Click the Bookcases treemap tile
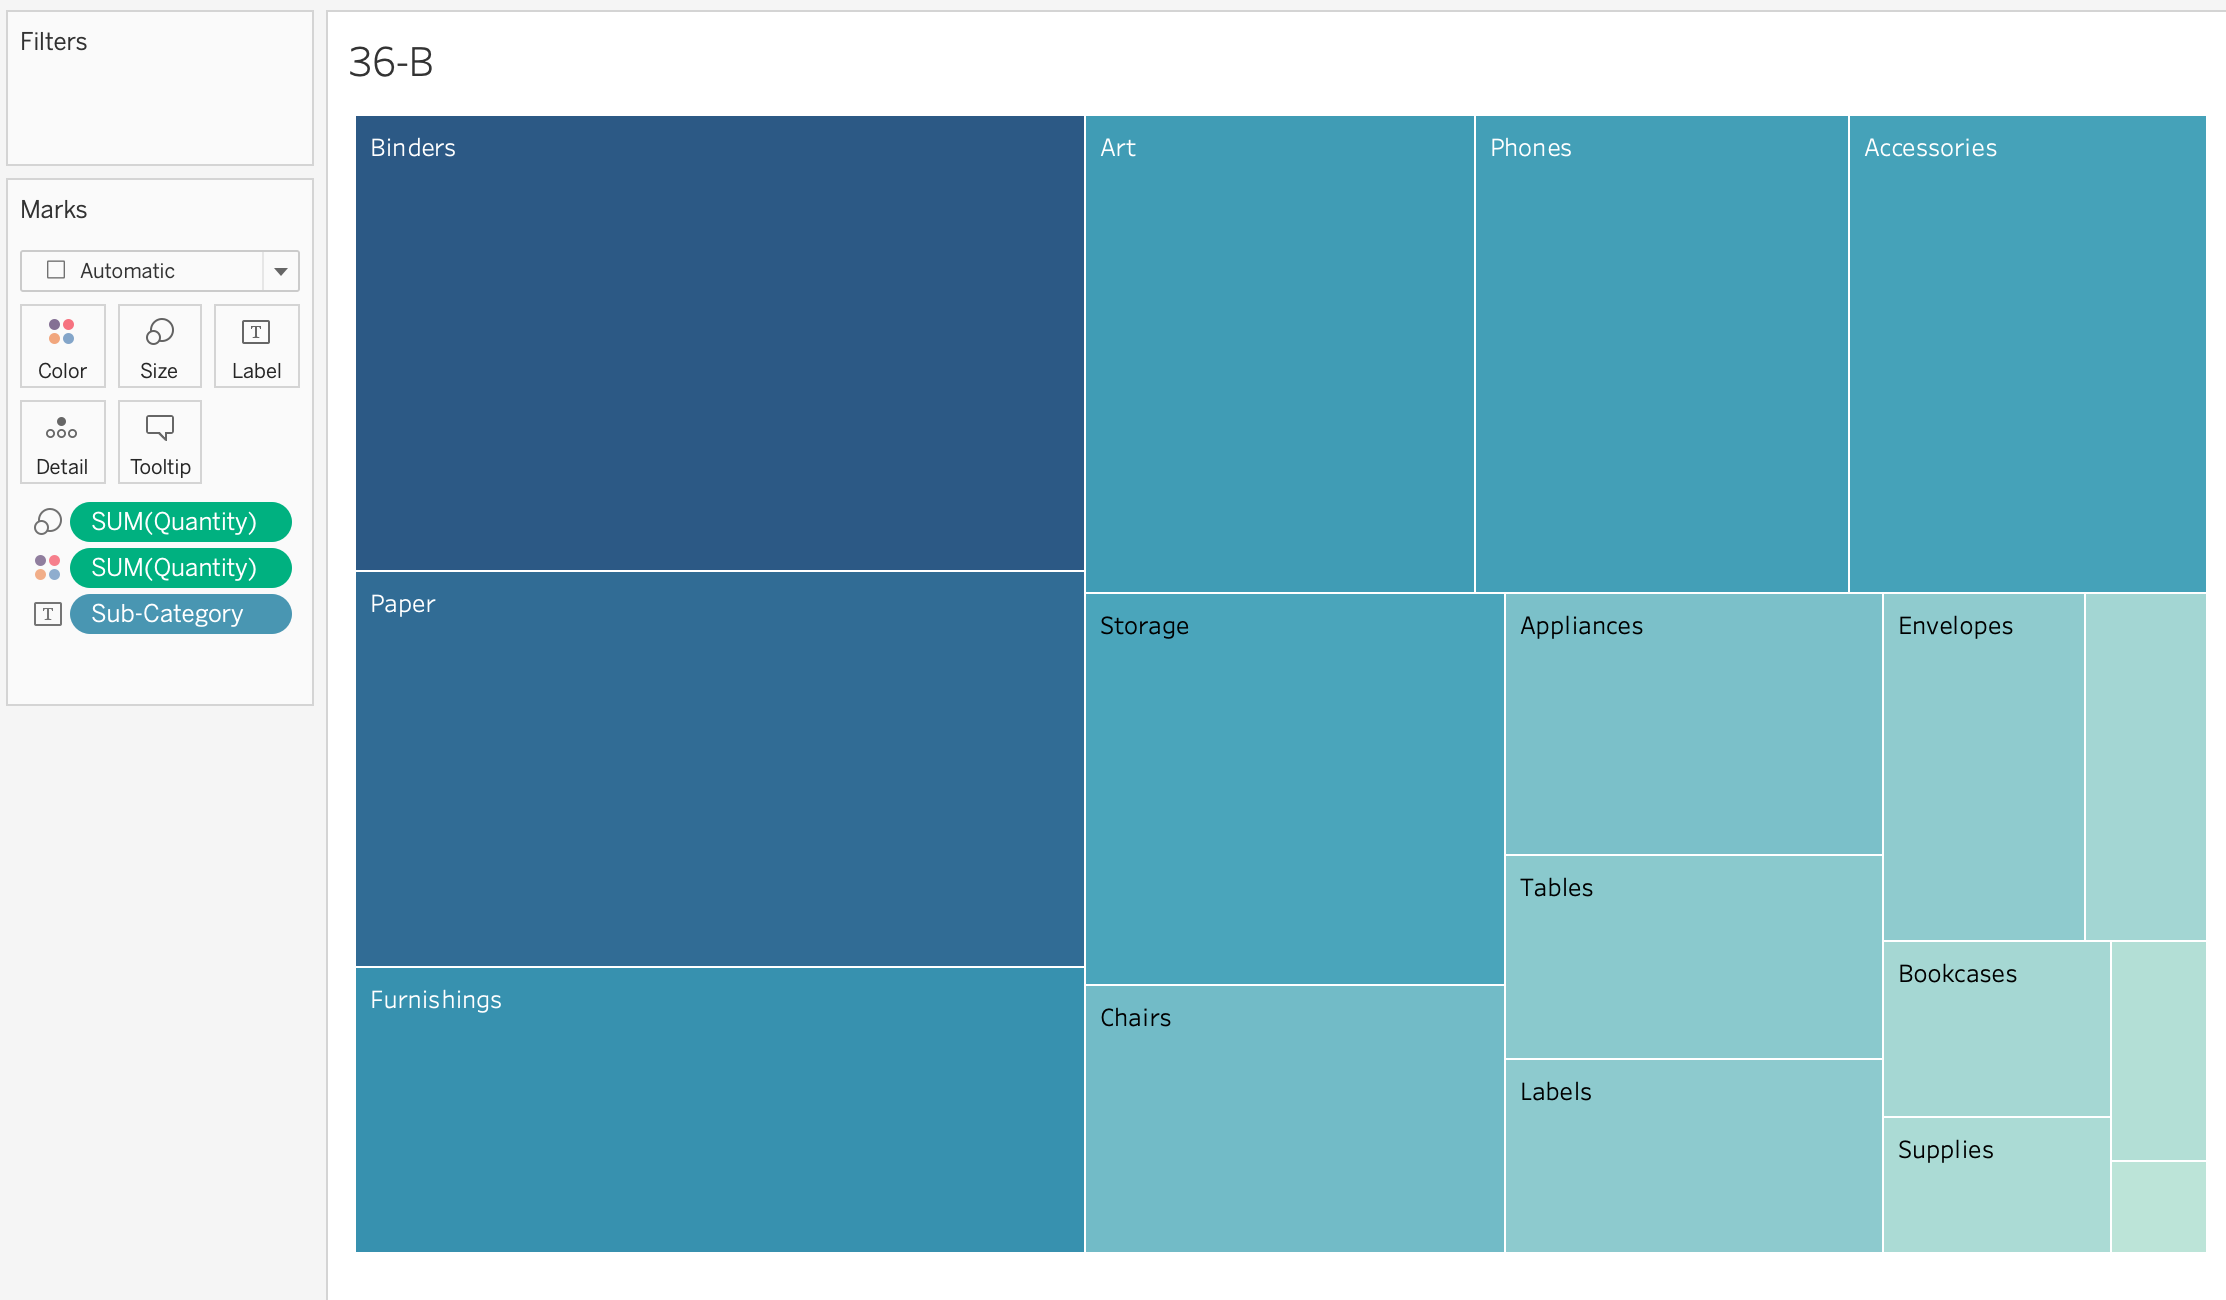The height and width of the screenshot is (1300, 2226). pos(1996,1028)
